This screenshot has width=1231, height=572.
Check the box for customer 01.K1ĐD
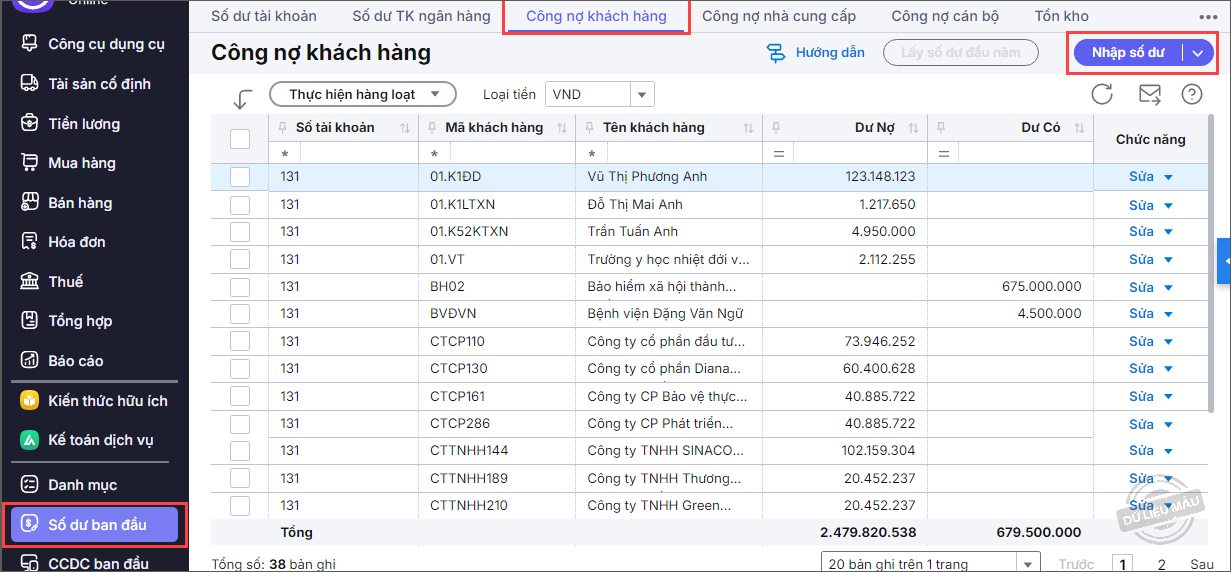[240, 177]
